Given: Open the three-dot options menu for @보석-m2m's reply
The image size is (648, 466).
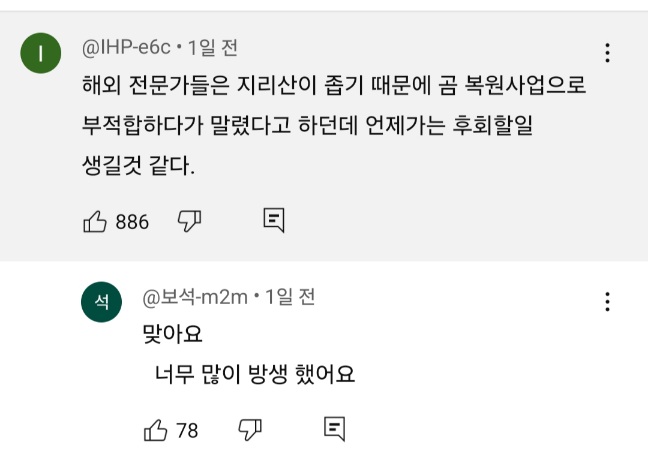Looking at the screenshot, I should pyautogui.click(x=607, y=301).
